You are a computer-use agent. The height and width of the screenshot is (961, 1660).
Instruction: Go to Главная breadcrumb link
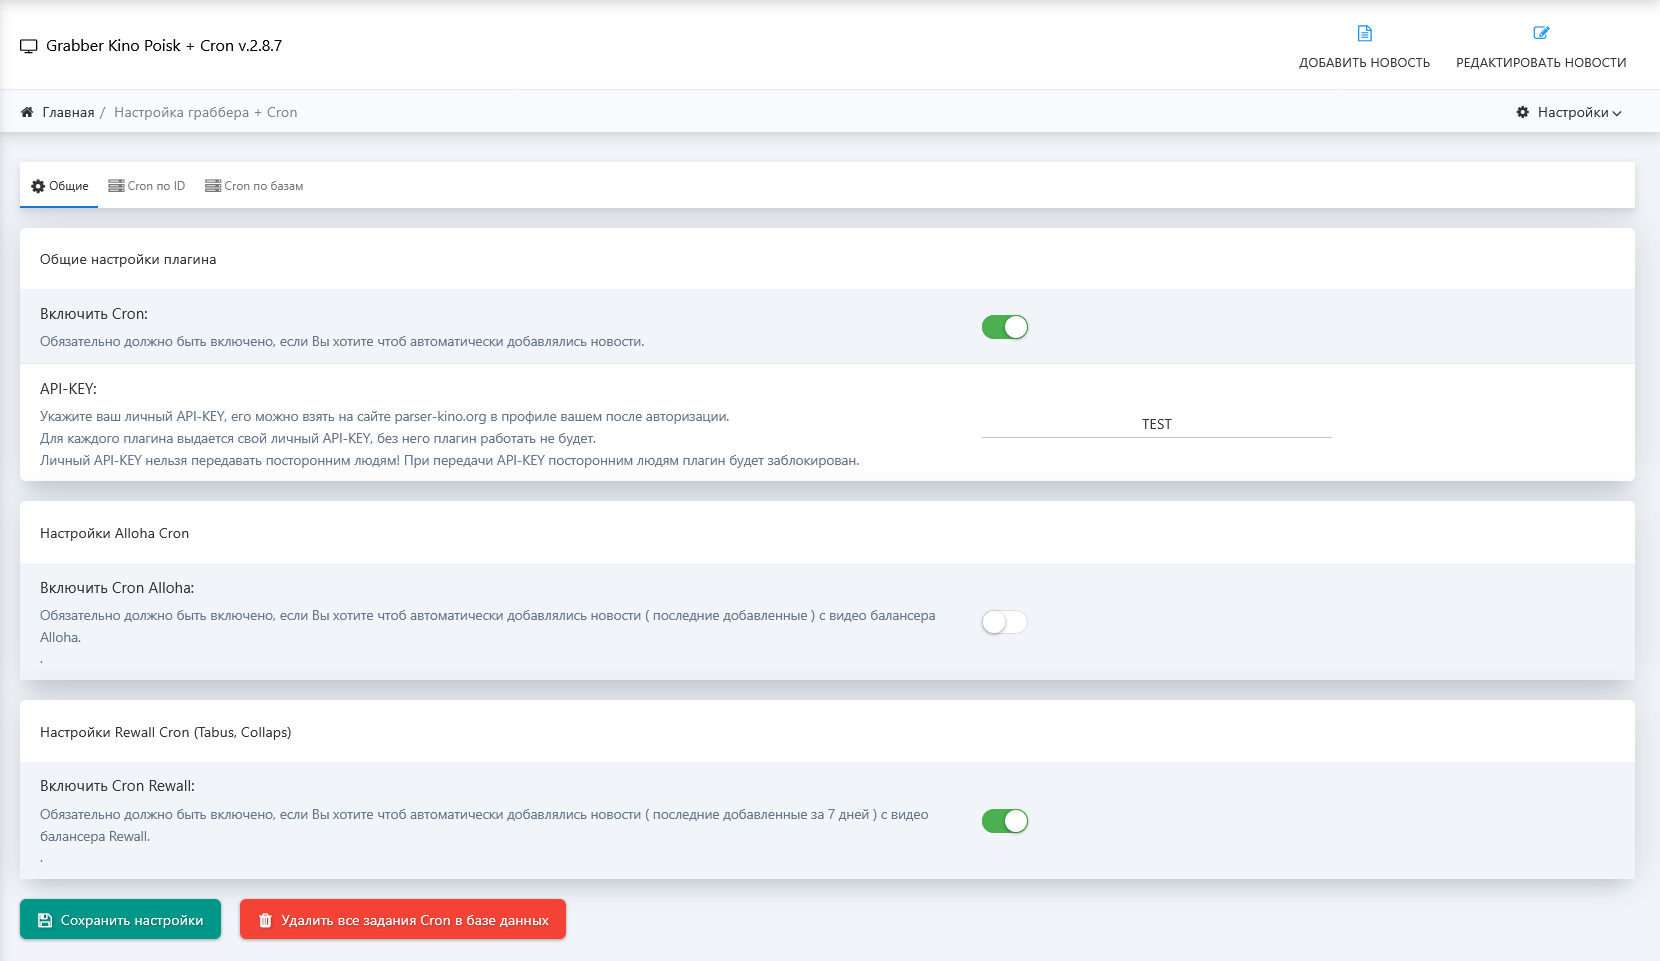68,112
